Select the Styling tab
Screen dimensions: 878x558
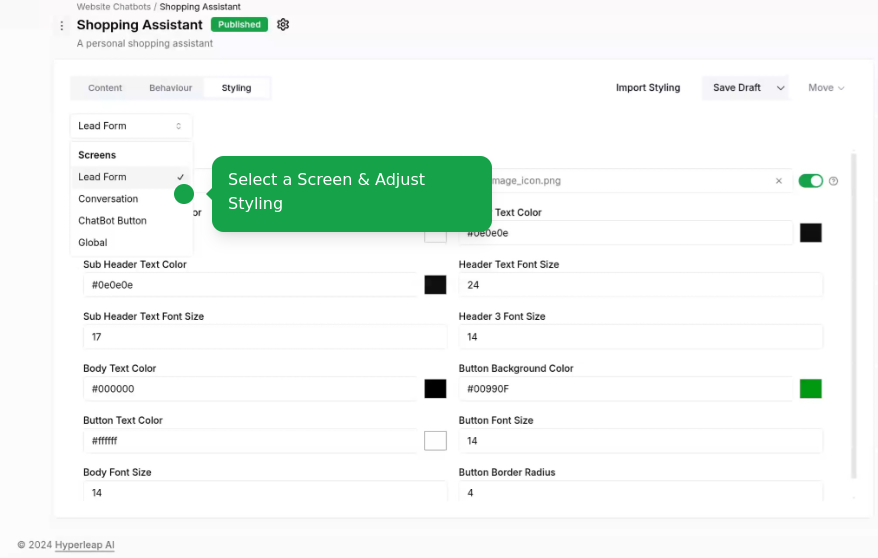[236, 88]
